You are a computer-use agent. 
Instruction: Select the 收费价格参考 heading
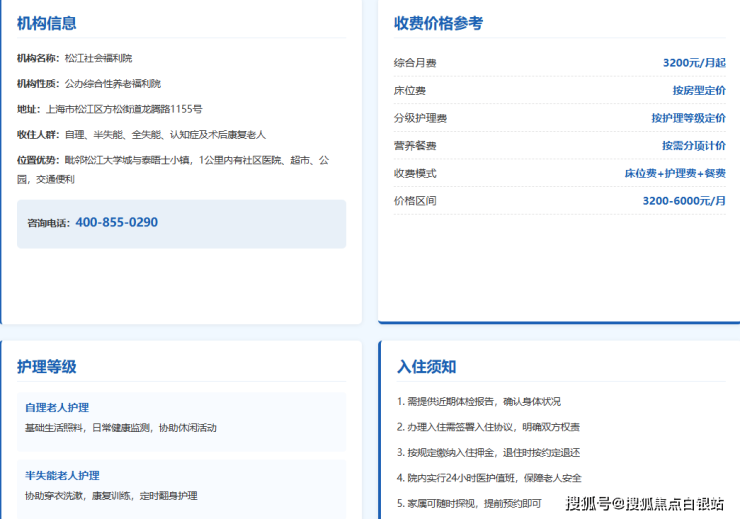(438, 23)
